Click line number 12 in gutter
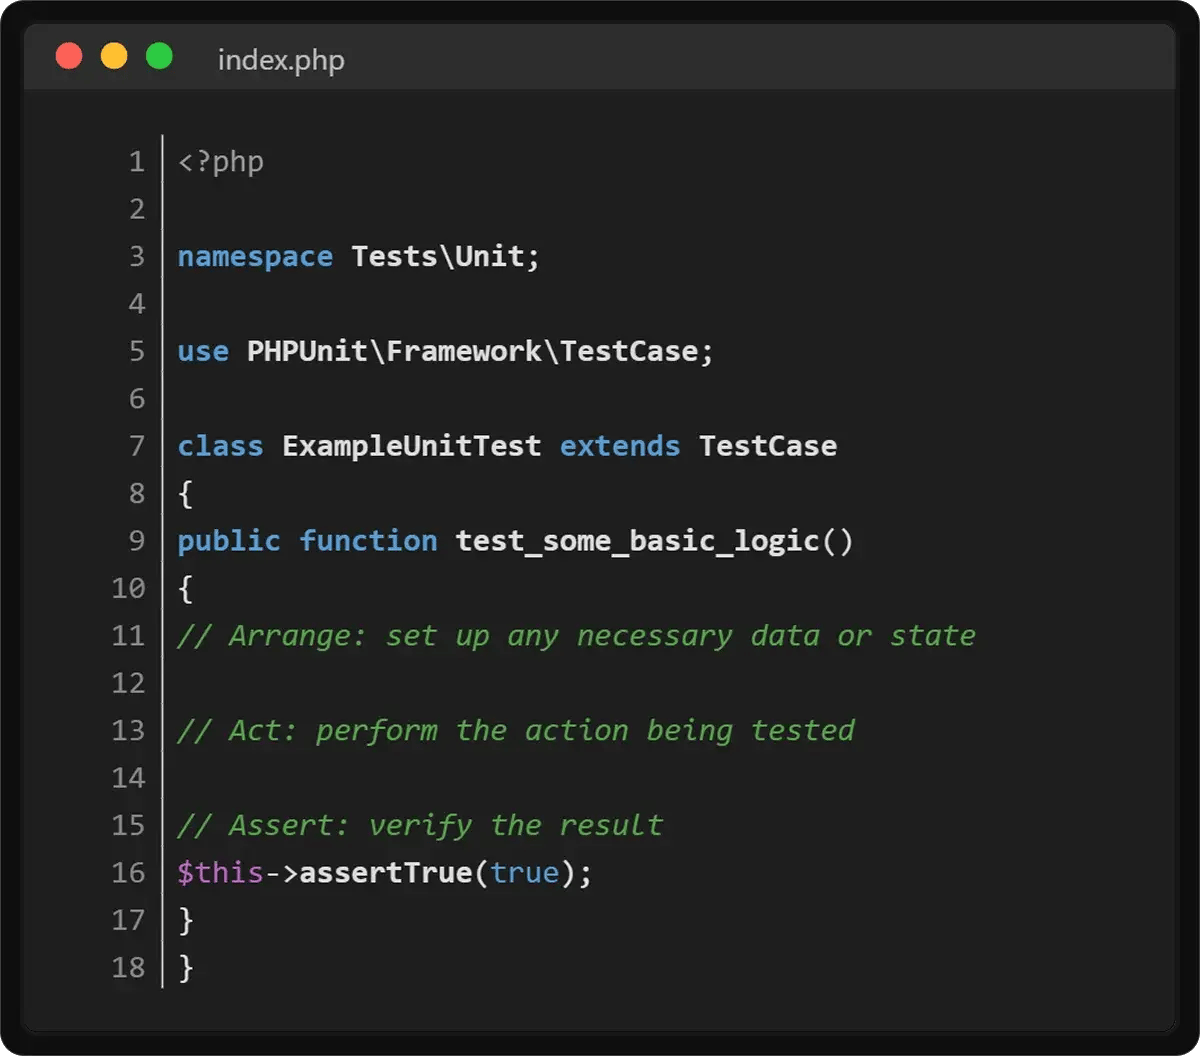Image resolution: width=1200 pixels, height=1056 pixels. point(128,684)
